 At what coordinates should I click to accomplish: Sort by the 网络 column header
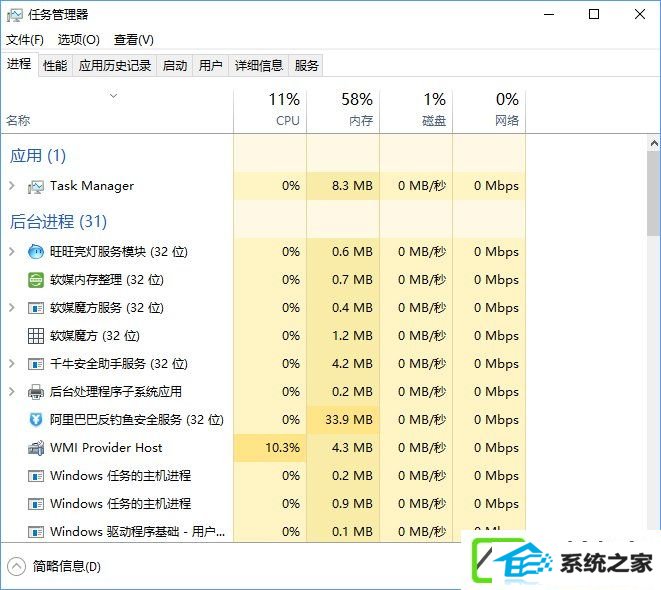click(x=489, y=112)
